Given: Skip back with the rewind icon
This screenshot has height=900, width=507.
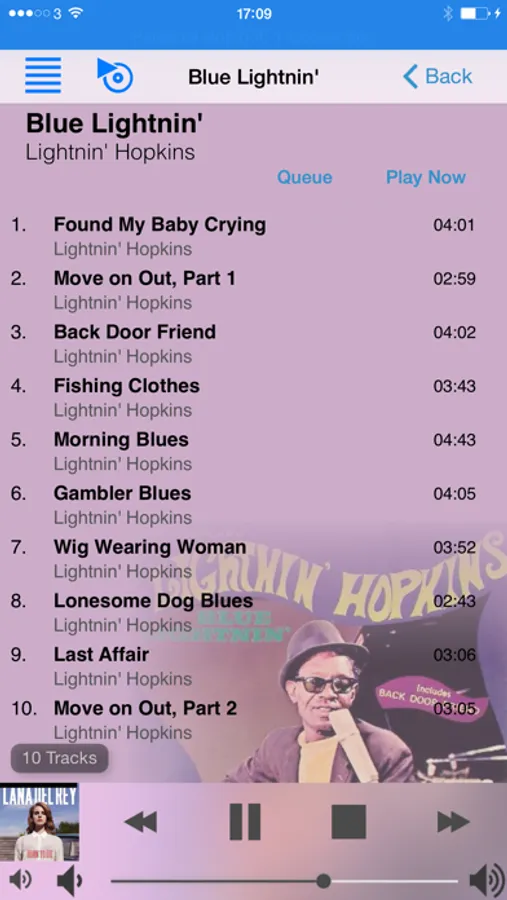Looking at the screenshot, I should 141,822.
